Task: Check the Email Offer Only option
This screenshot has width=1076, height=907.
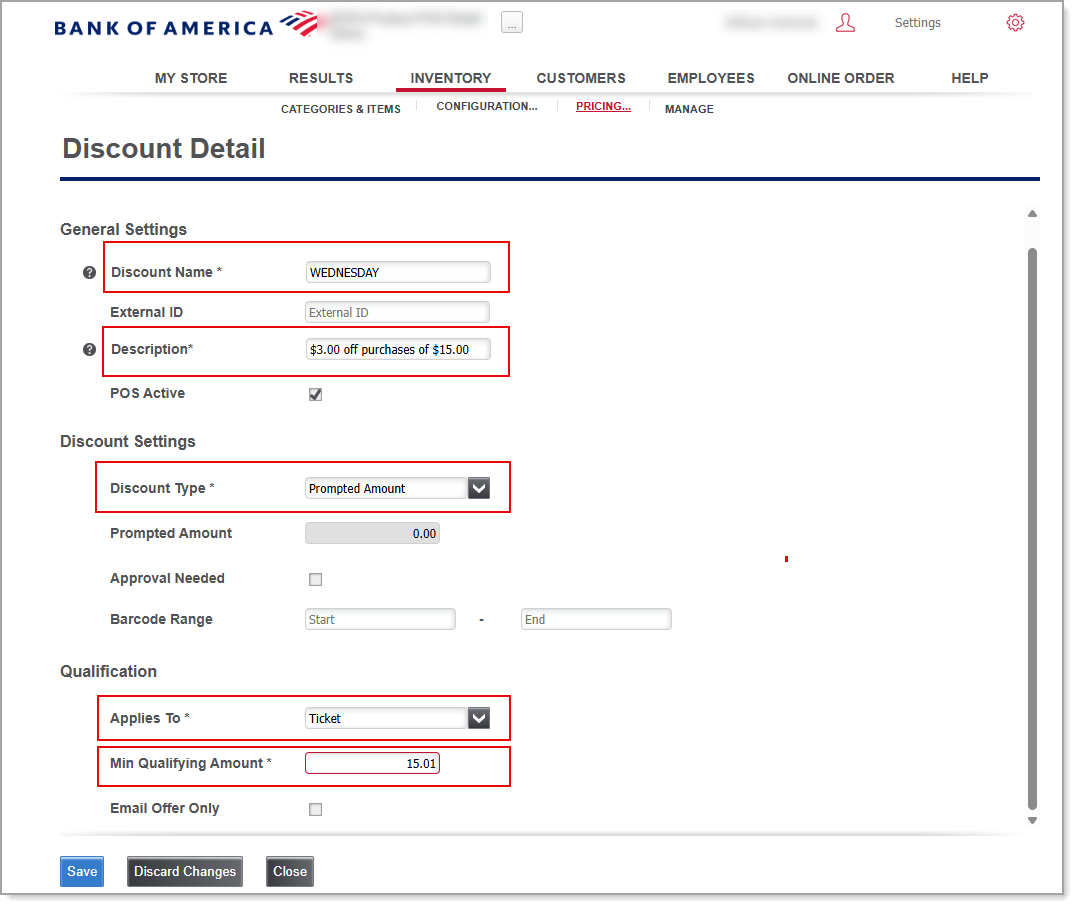Action: click(x=315, y=809)
